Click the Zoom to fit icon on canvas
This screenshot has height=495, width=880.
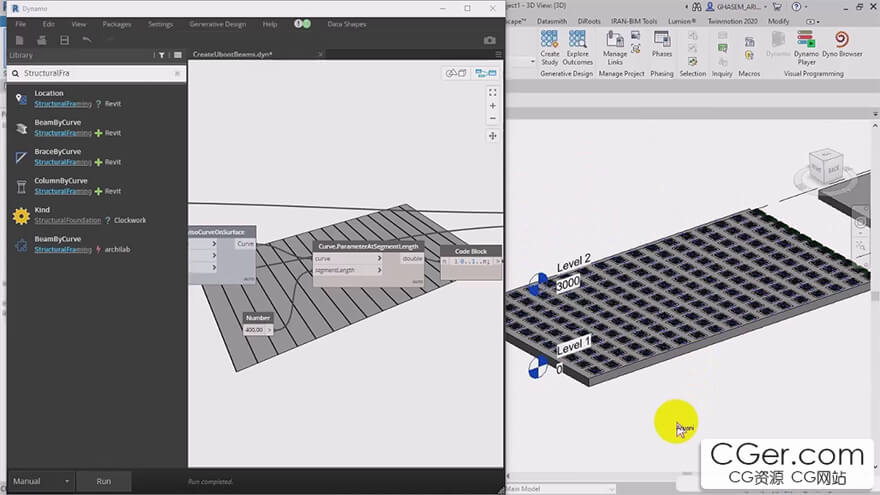click(492, 93)
